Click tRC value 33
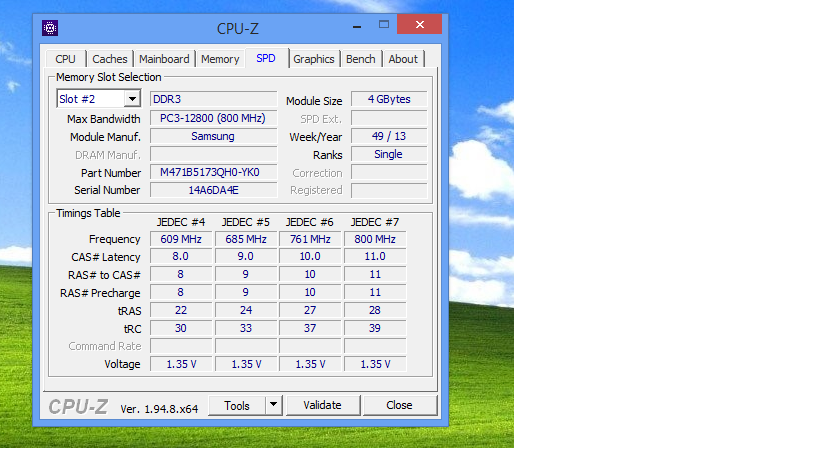The width and height of the screenshot is (819, 460). tap(246, 328)
